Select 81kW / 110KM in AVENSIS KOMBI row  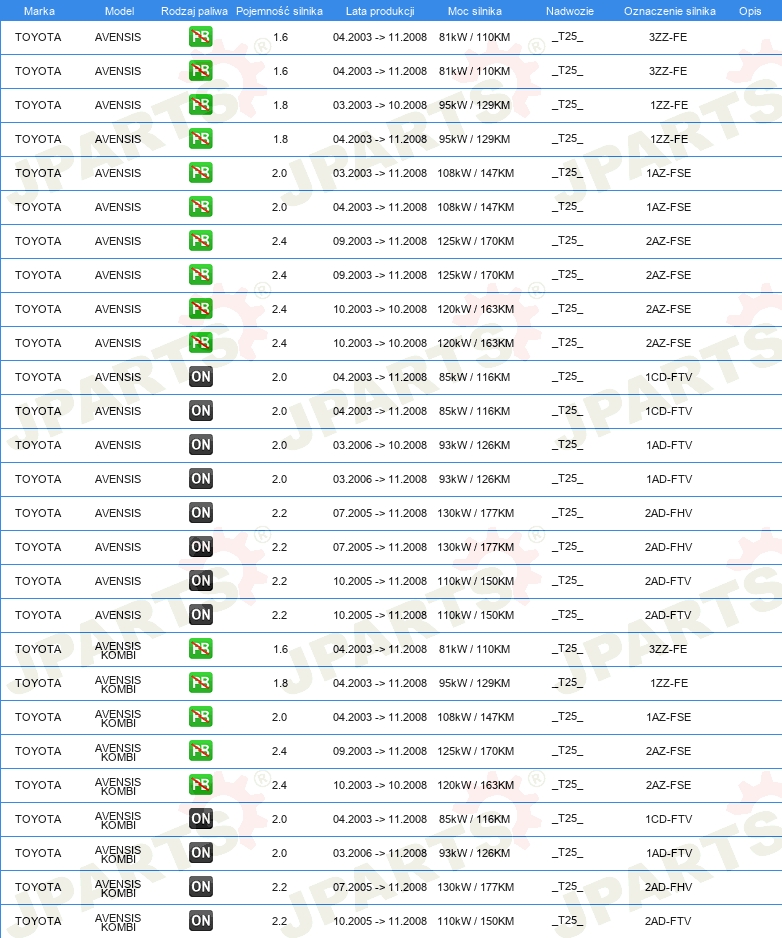pos(474,649)
